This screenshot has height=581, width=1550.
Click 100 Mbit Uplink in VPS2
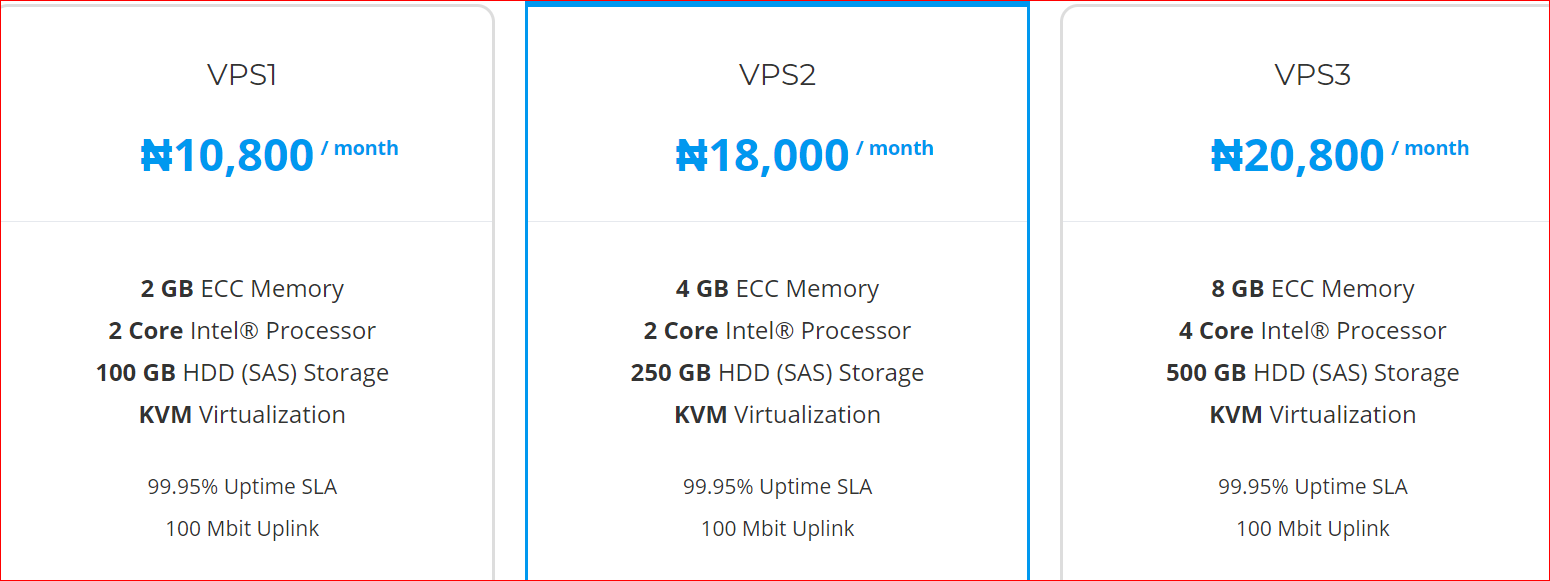click(x=777, y=529)
